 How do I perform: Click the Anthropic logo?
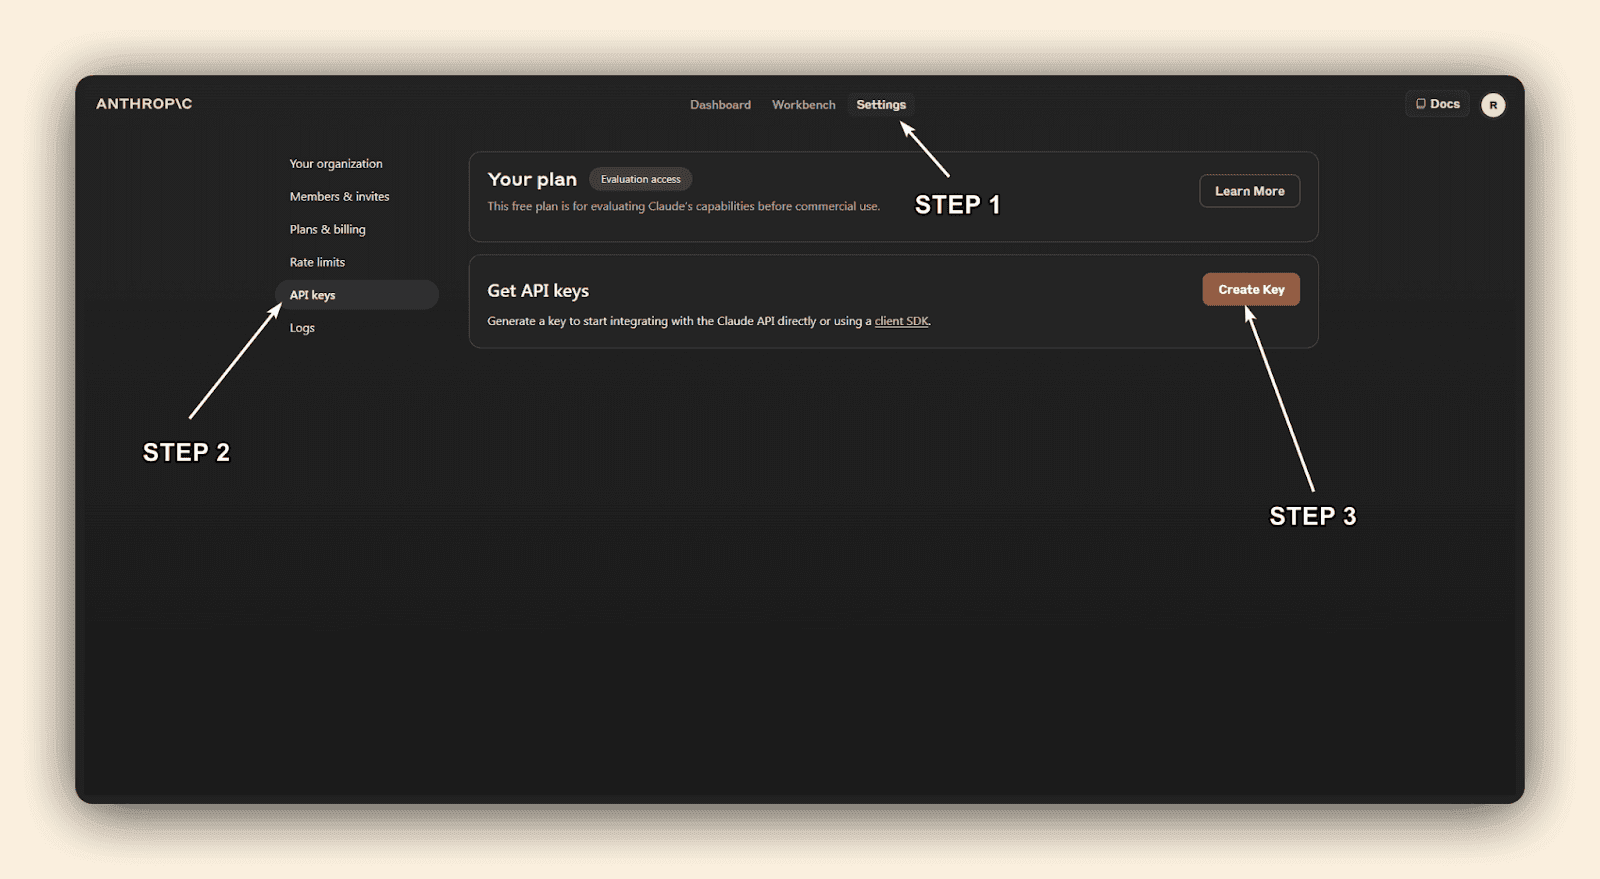pos(144,104)
